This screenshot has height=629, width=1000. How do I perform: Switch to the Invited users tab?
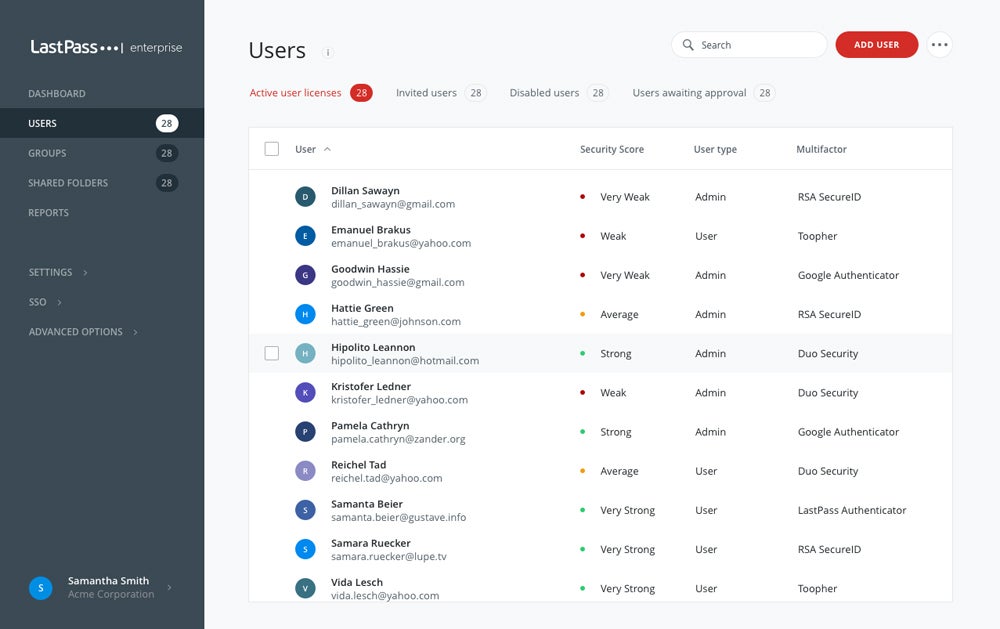point(426,93)
